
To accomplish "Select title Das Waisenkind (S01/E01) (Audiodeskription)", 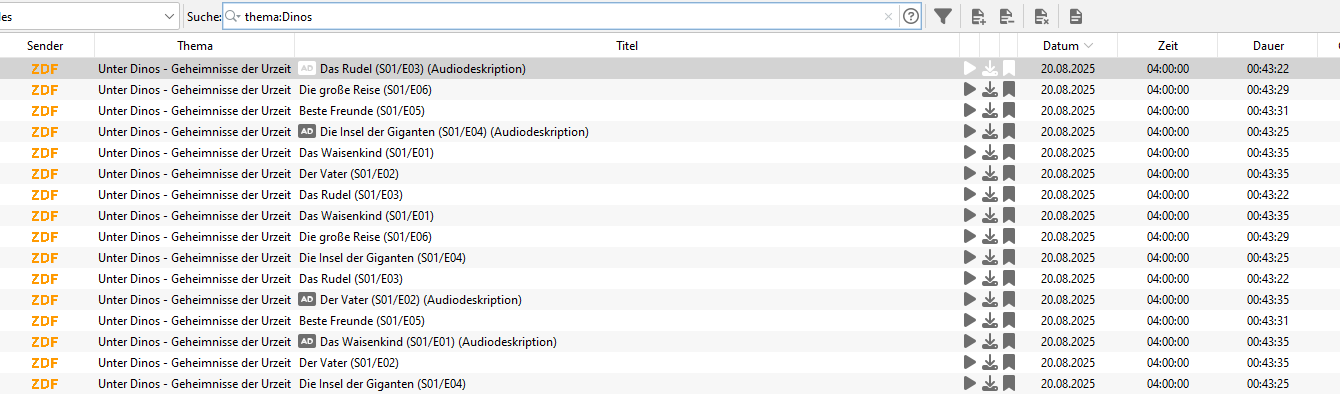I will 438,342.
